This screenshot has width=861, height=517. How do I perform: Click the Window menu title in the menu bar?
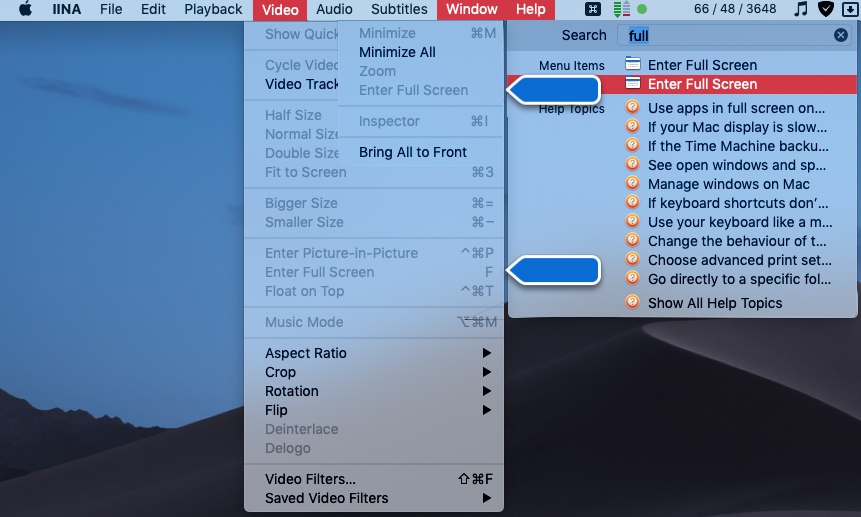472,9
